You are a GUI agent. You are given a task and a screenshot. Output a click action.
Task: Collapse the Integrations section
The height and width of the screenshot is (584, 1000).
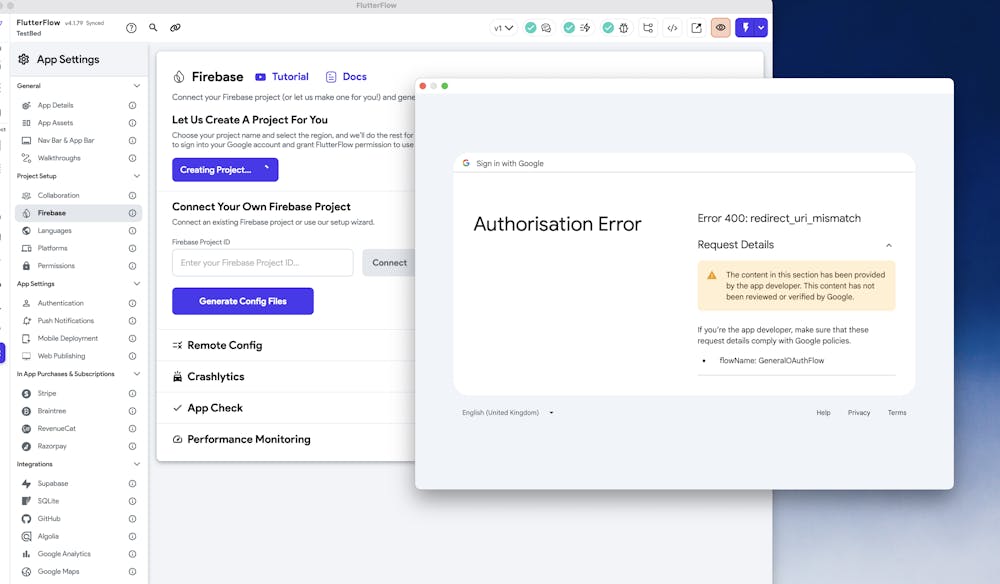pos(136,464)
